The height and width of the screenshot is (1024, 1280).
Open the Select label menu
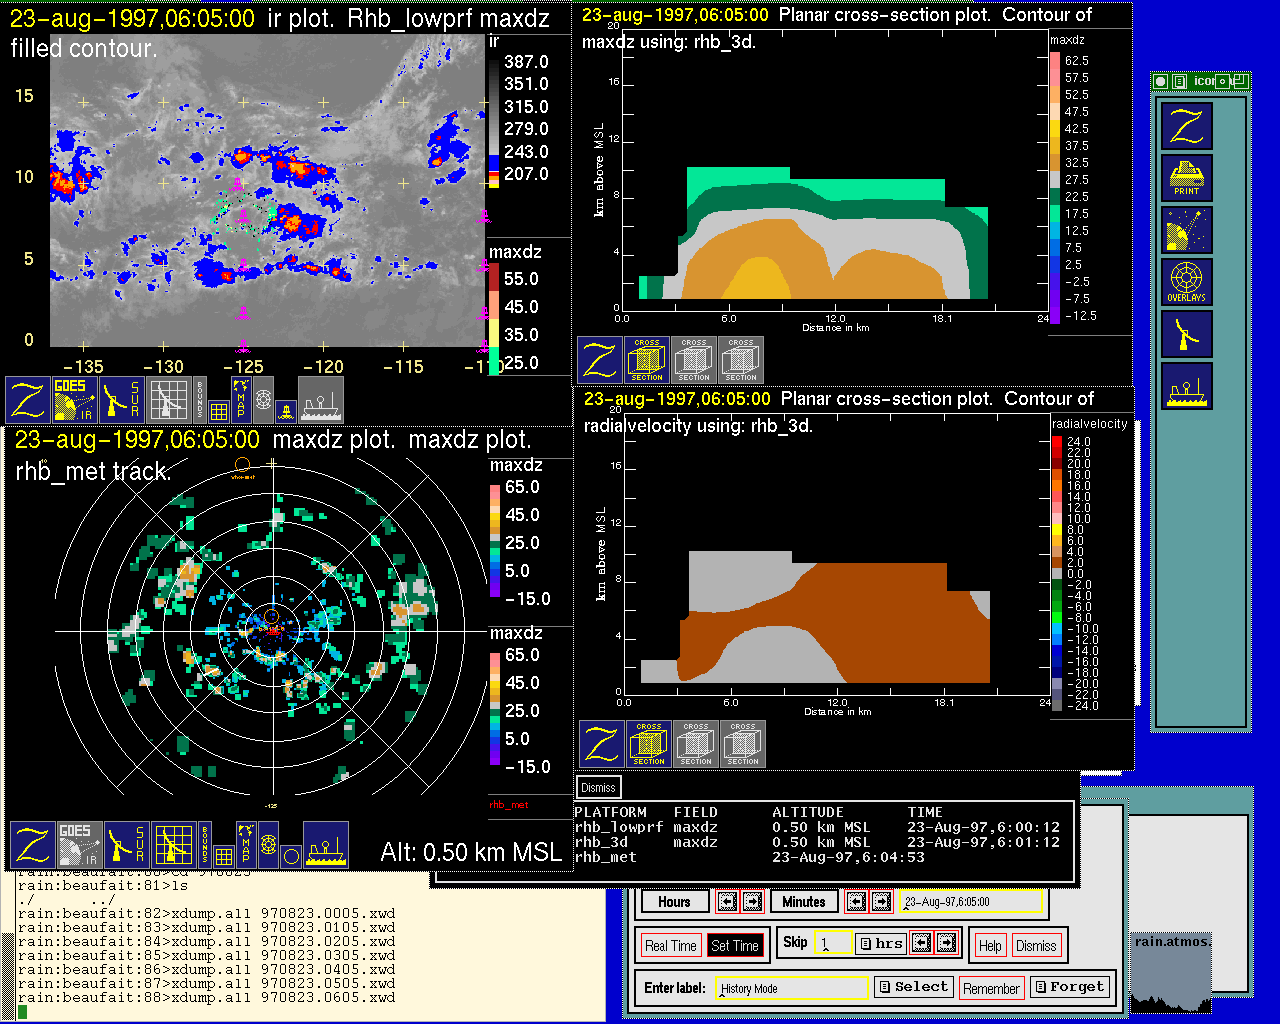[912, 987]
